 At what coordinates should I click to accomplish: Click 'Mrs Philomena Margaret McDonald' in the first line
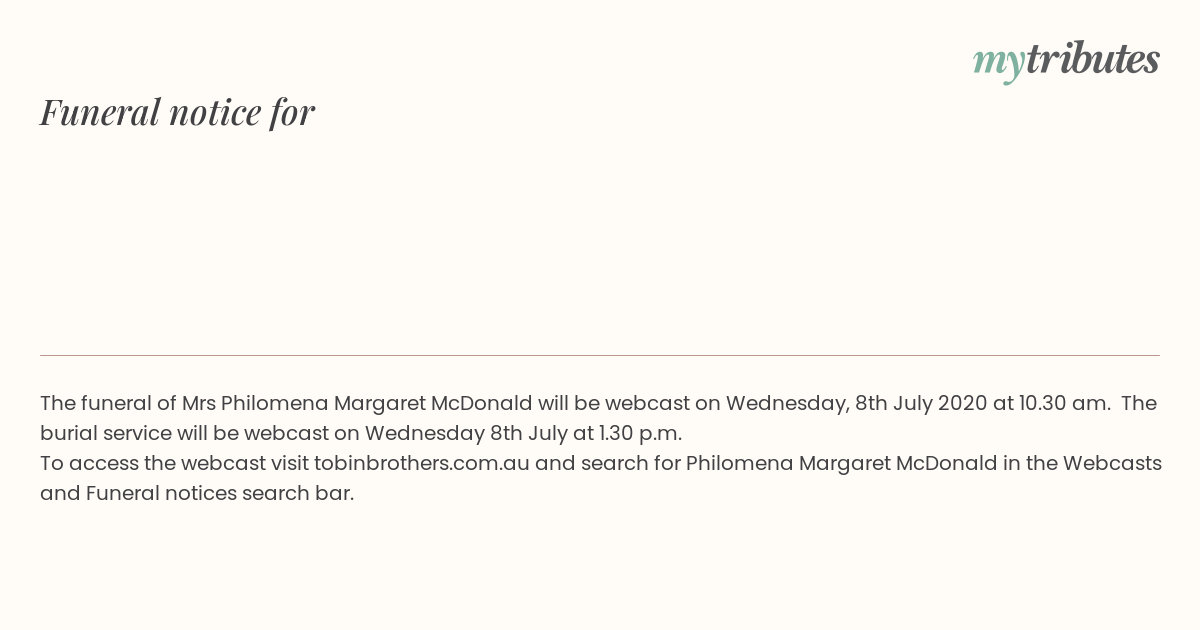click(357, 403)
